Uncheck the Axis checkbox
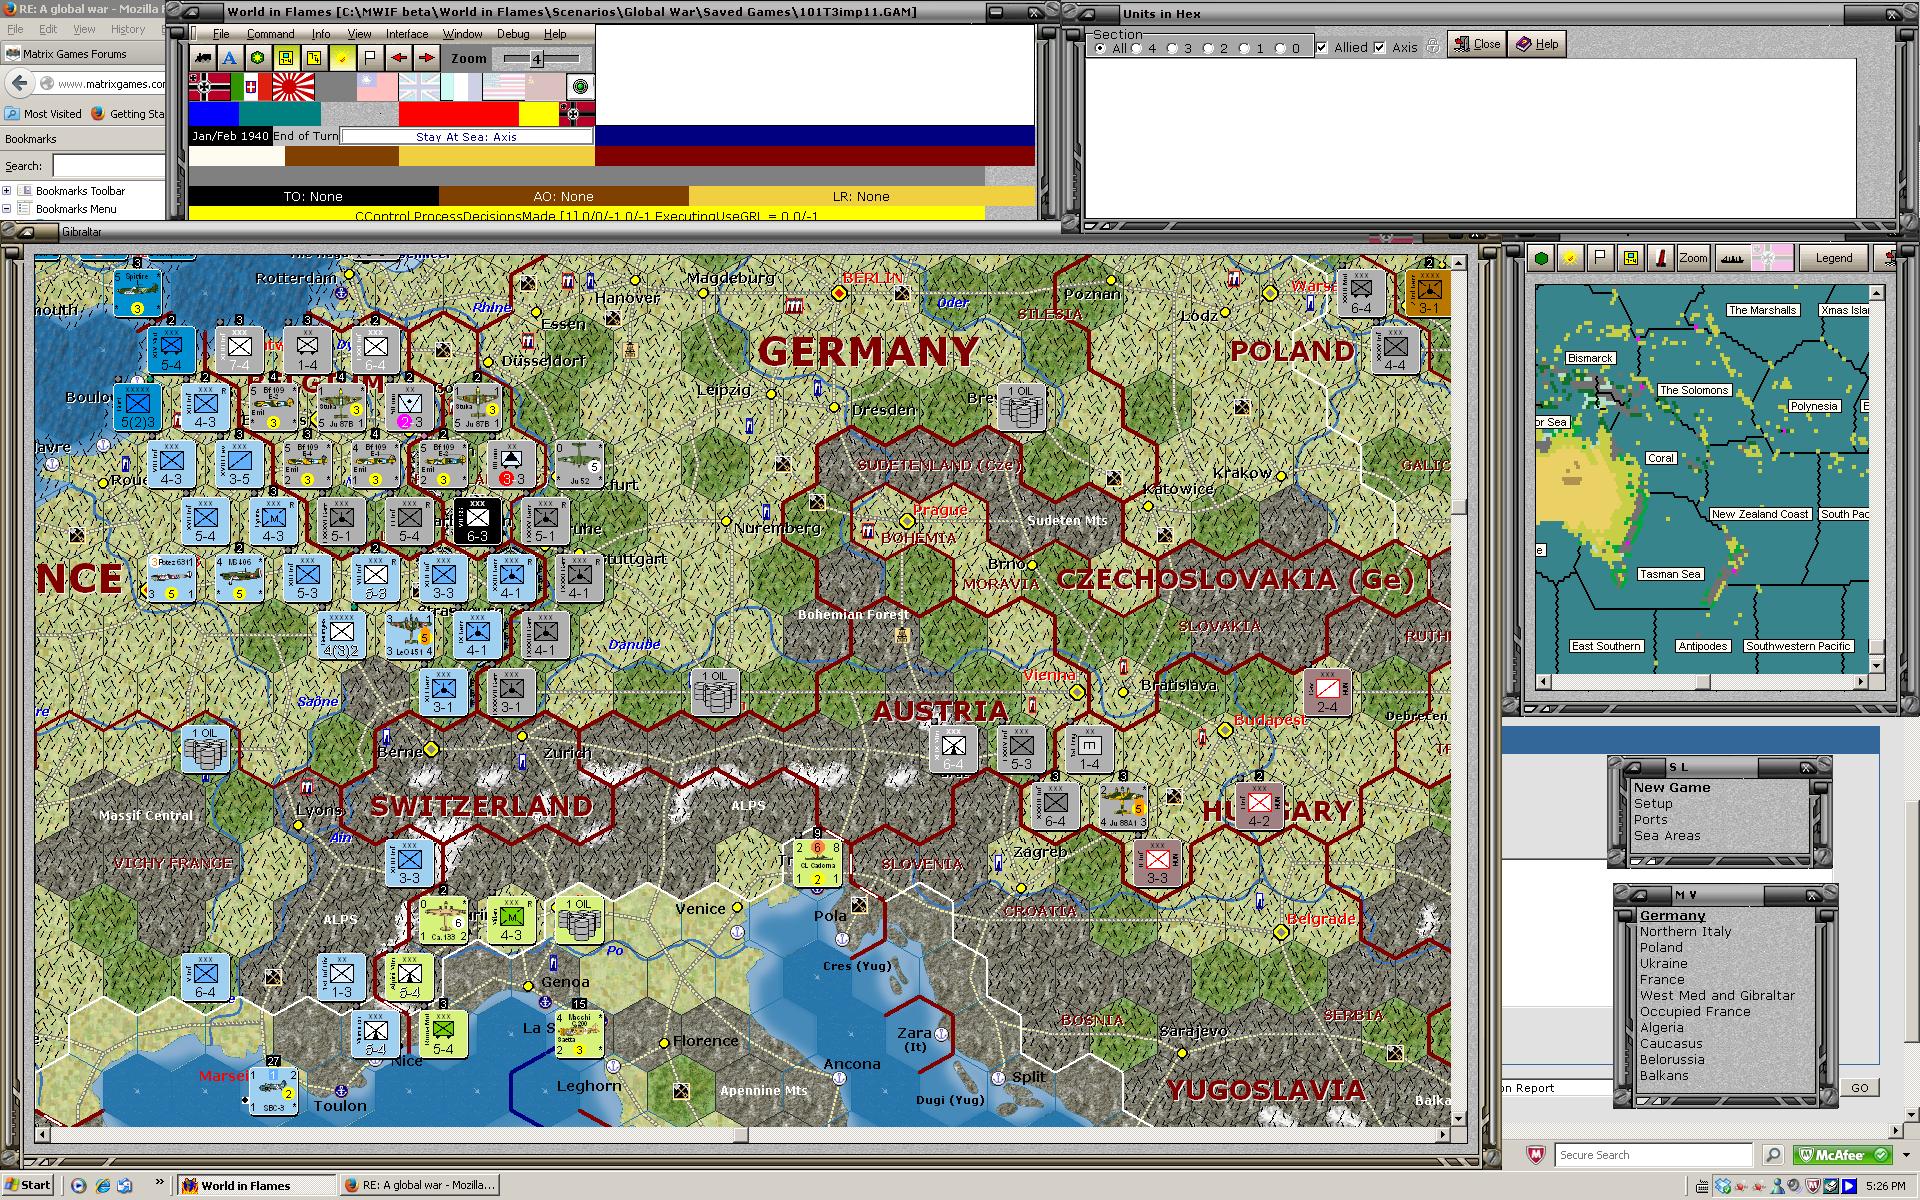 [x=1380, y=47]
